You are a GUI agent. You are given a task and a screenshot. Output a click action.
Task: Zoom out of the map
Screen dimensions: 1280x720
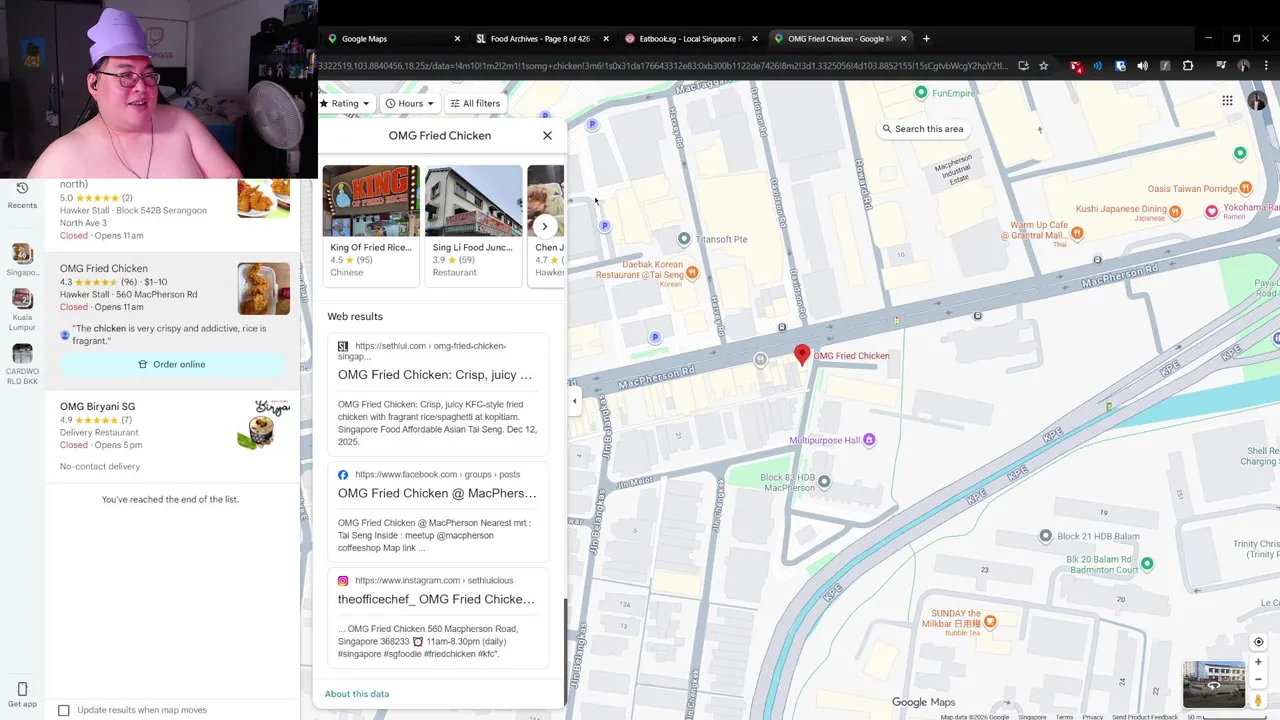coord(1258,680)
